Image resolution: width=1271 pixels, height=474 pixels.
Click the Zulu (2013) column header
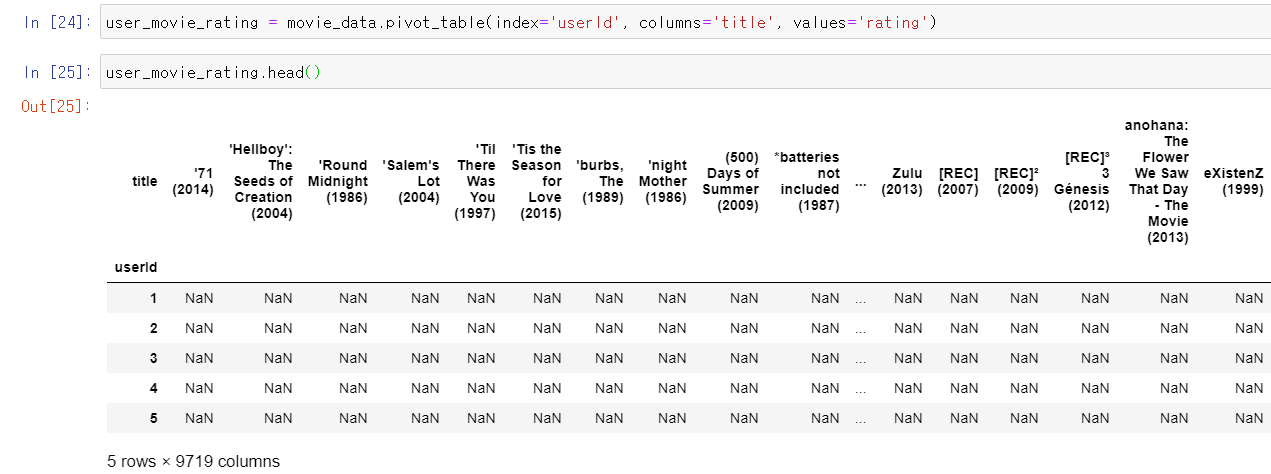(902, 181)
